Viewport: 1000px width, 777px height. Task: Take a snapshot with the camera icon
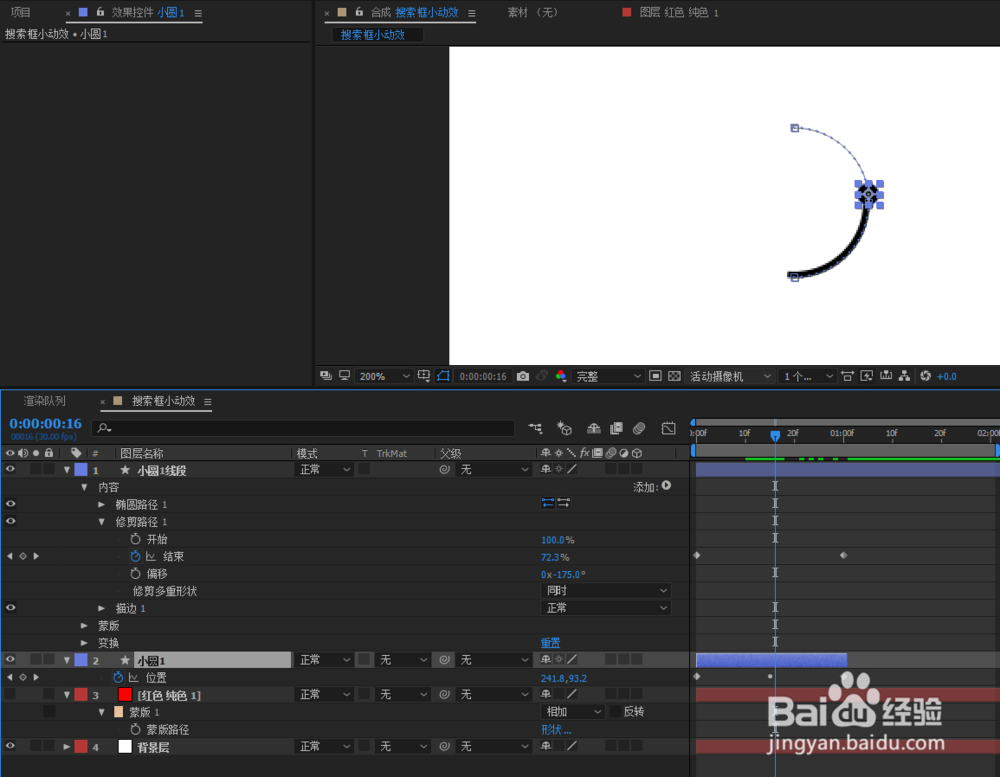coord(523,376)
